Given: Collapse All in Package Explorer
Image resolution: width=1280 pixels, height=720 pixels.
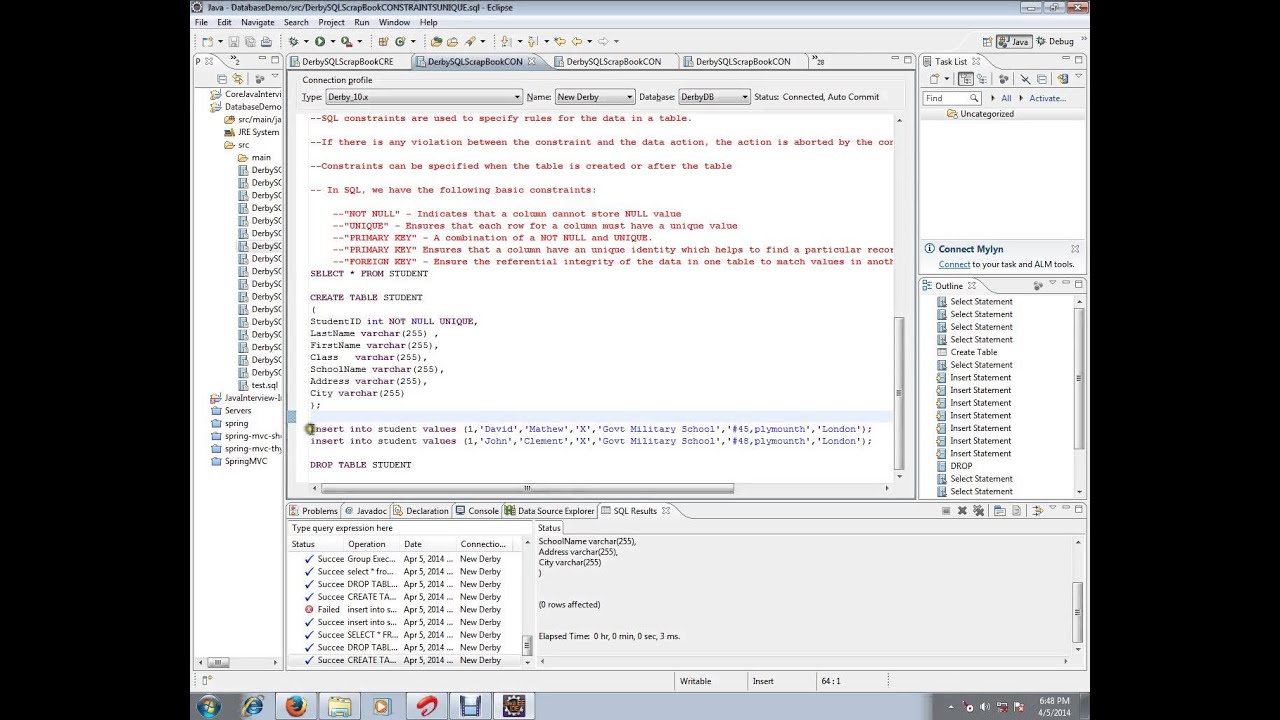Looking at the screenshot, I should coord(222,79).
